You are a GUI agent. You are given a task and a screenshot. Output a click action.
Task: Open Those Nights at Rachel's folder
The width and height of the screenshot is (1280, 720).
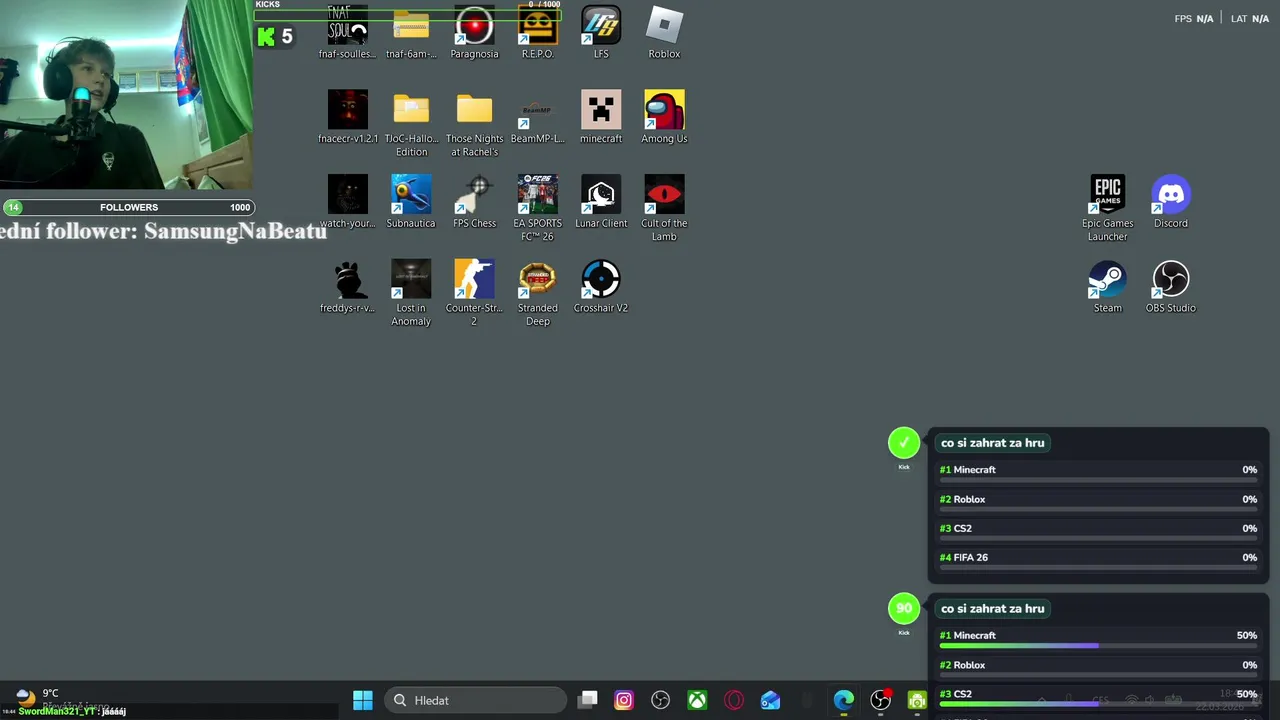(x=474, y=124)
